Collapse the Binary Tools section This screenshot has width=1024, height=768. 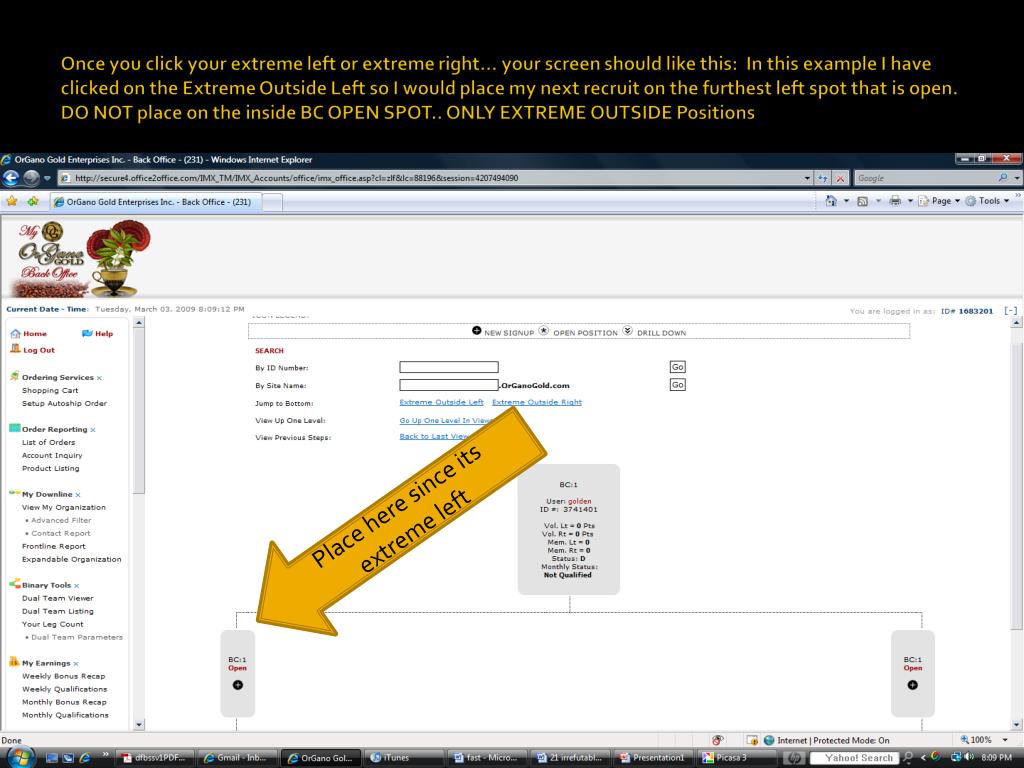[76, 586]
